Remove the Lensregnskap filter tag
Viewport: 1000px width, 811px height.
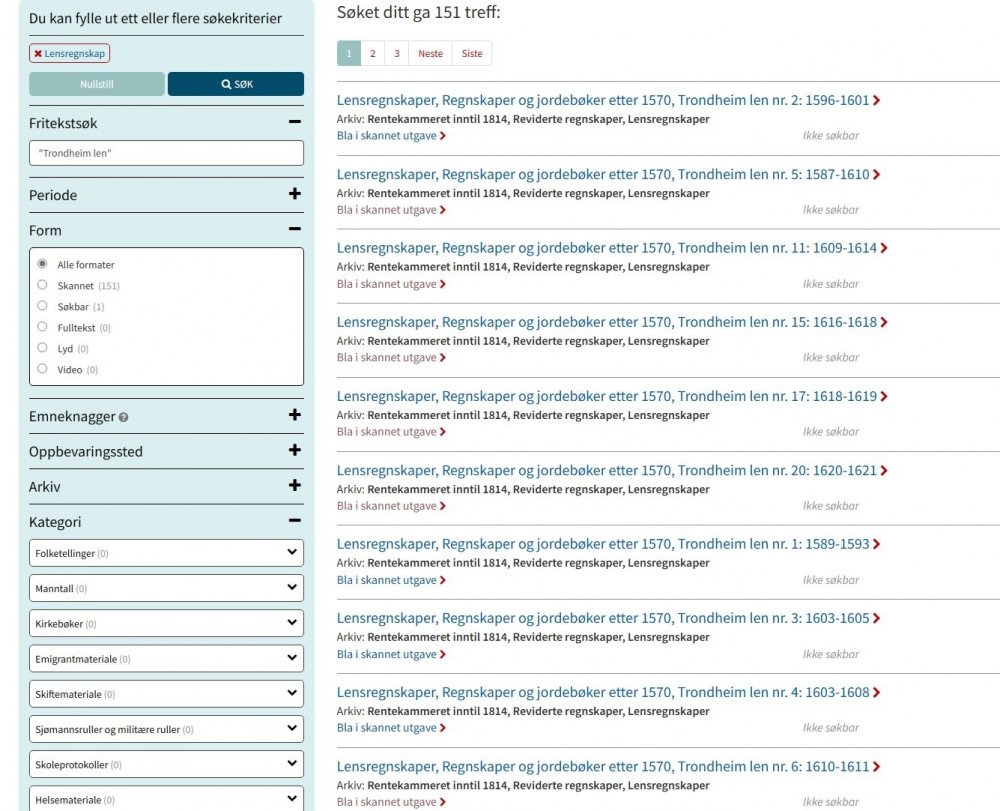(38, 54)
